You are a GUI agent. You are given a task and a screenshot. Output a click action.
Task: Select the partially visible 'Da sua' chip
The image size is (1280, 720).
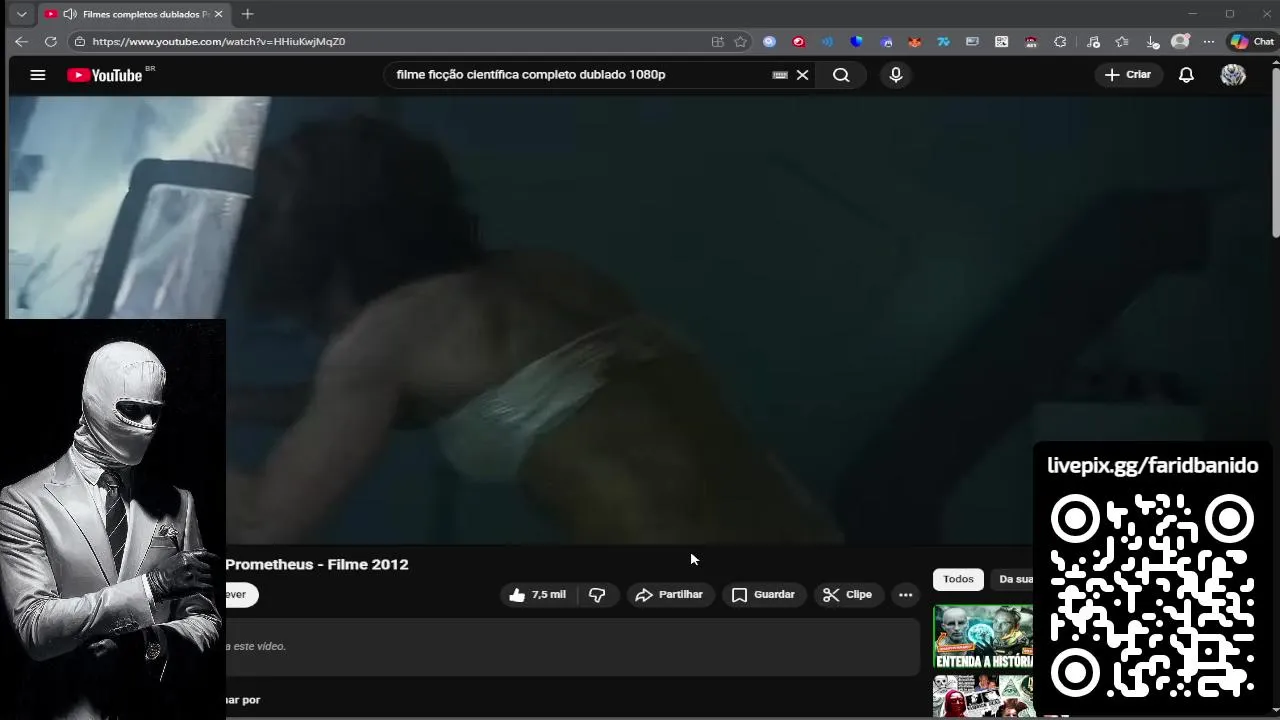click(x=1014, y=579)
